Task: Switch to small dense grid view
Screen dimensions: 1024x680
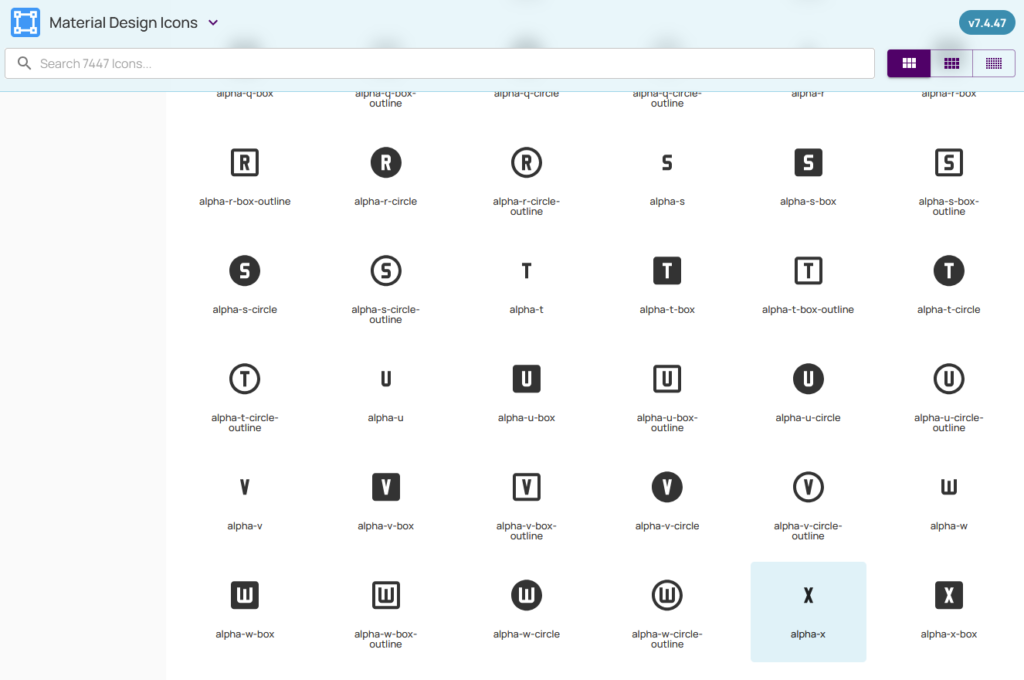Action: tap(993, 63)
